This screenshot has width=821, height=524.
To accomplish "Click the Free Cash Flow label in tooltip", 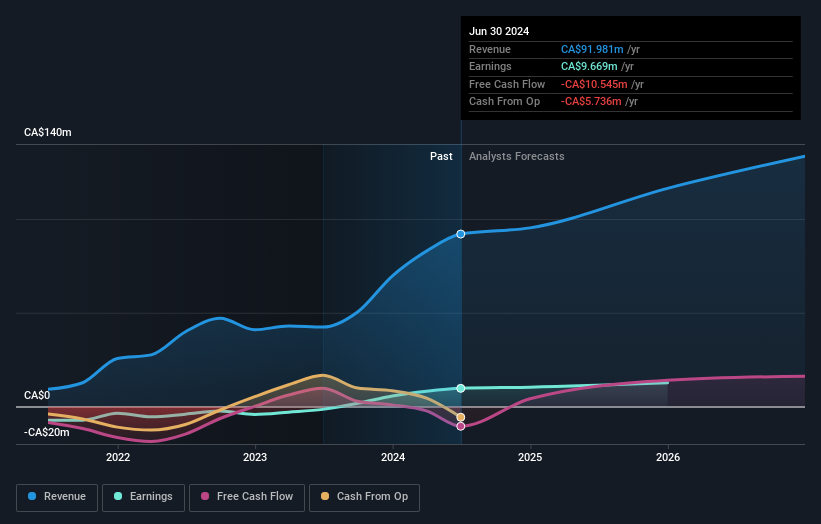I will [507, 84].
